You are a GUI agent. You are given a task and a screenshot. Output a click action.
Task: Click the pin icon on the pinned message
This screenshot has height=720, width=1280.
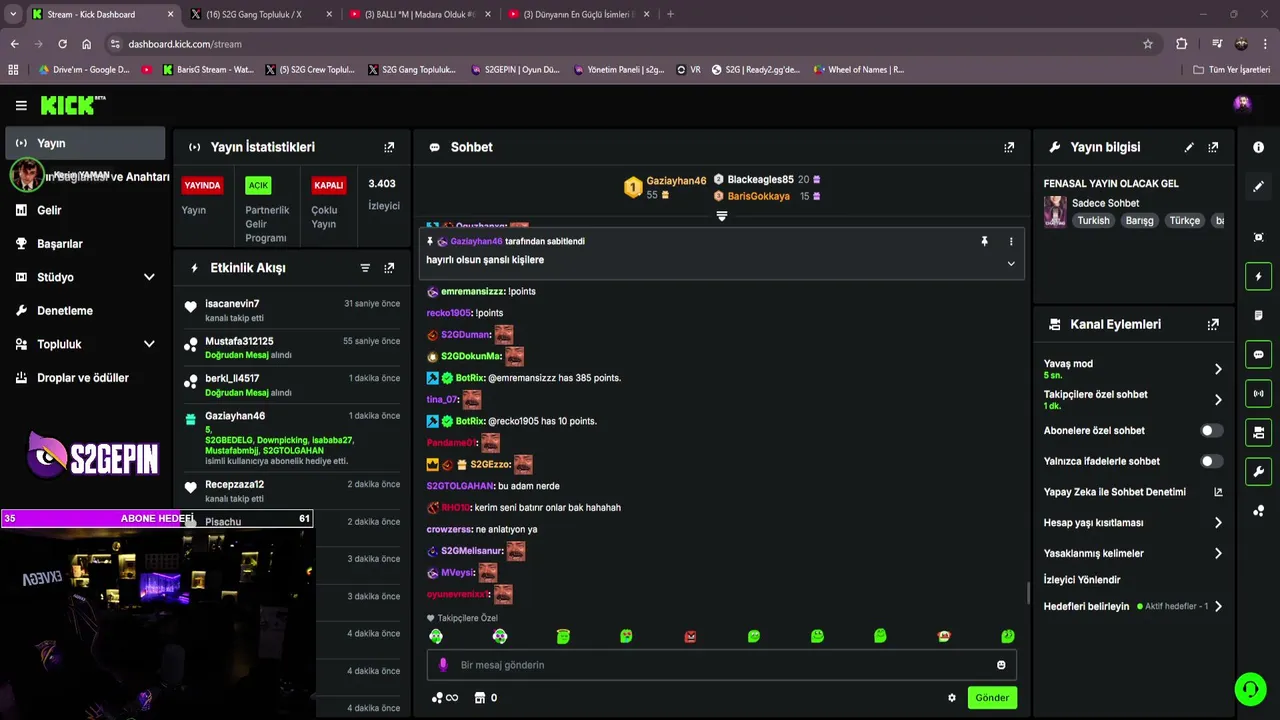tap(984, 241)
